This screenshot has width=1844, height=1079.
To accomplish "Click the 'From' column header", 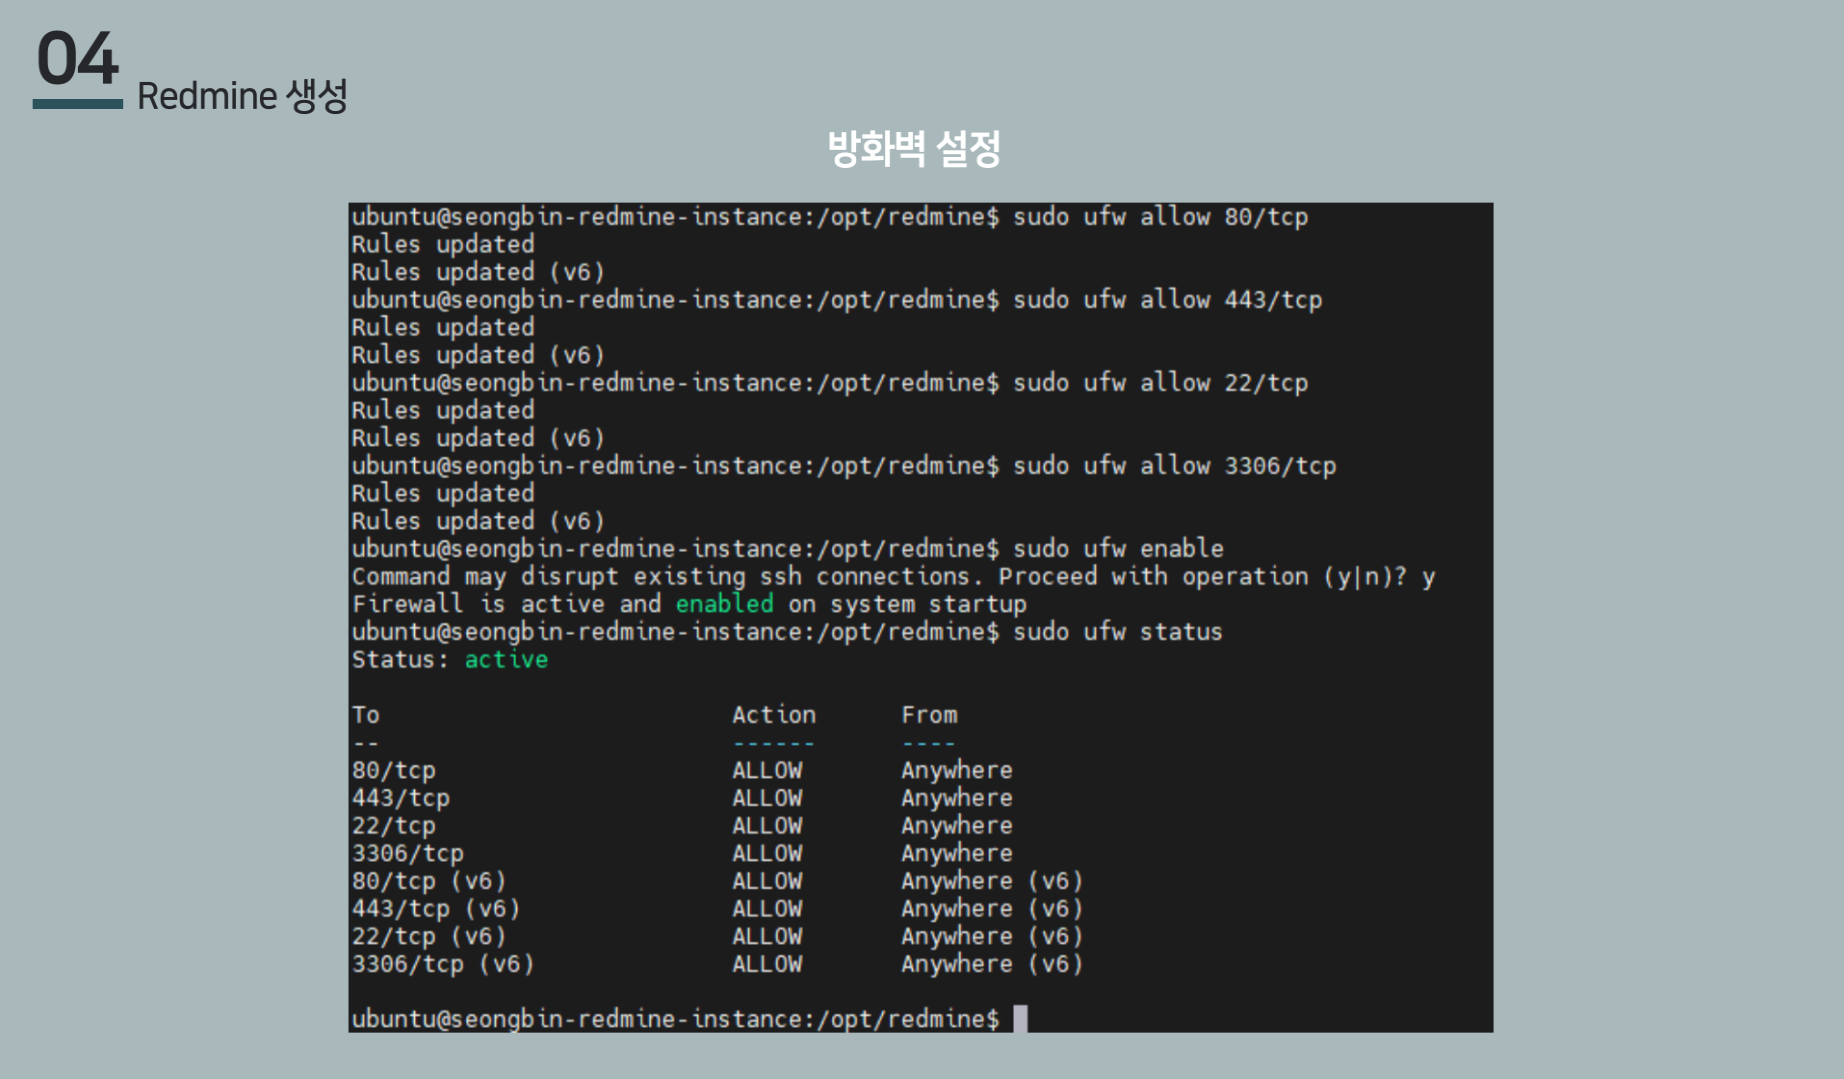I will (x=928, y=715).
